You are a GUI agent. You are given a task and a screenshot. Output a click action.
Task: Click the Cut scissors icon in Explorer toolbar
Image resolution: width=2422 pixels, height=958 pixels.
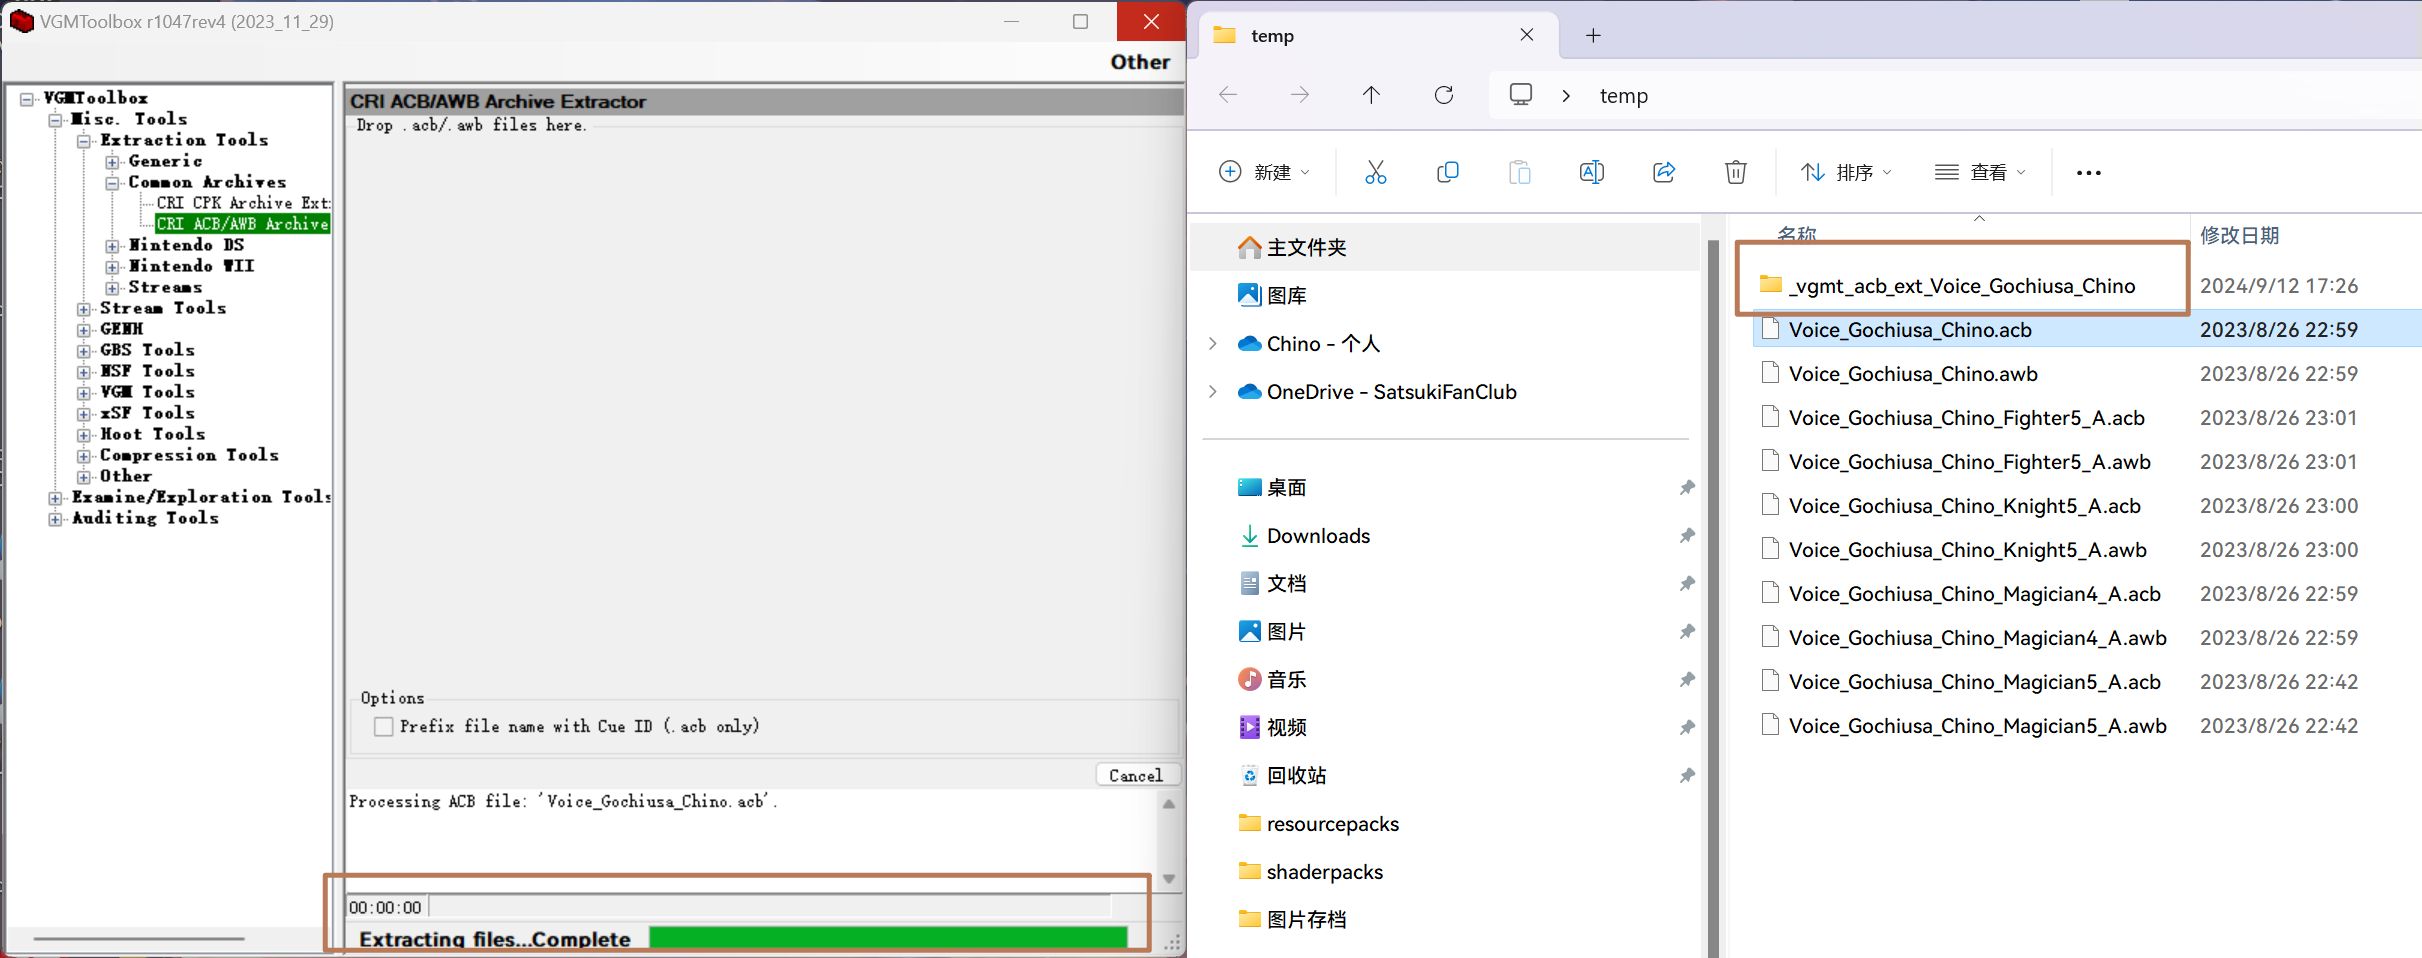pyautogui.click(x=1375, y=172)
